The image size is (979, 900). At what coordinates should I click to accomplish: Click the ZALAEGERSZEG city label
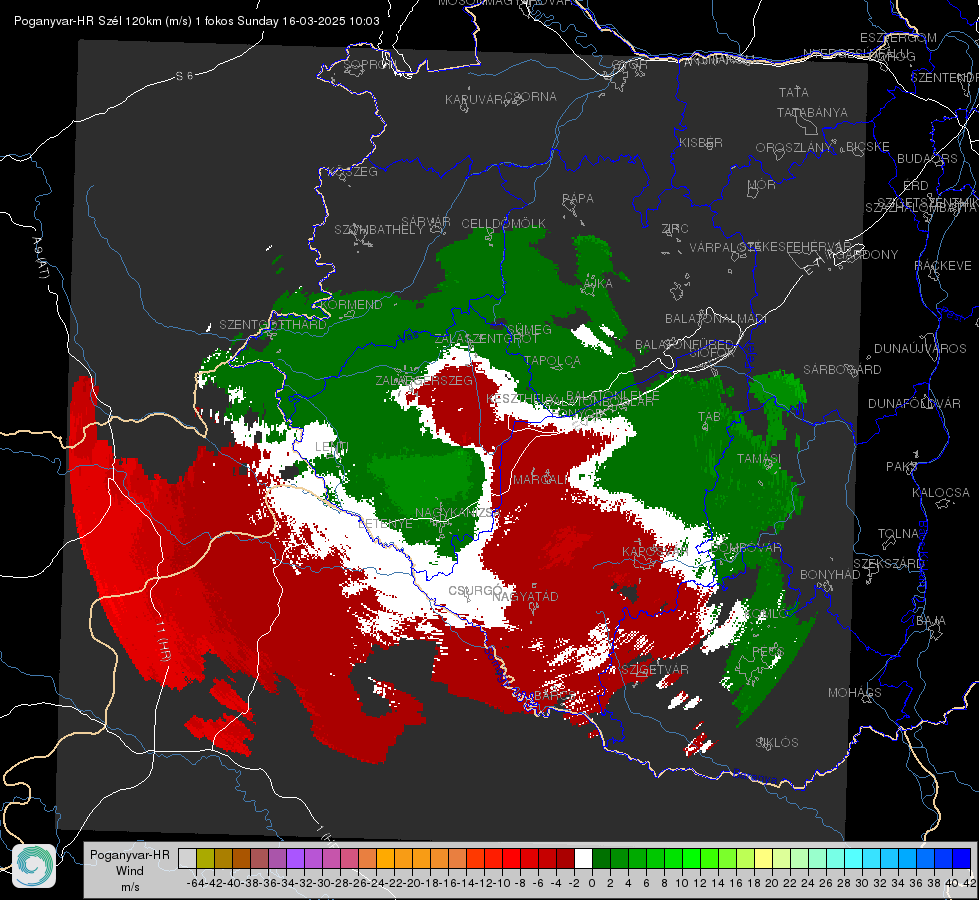(x=424, y=380)
